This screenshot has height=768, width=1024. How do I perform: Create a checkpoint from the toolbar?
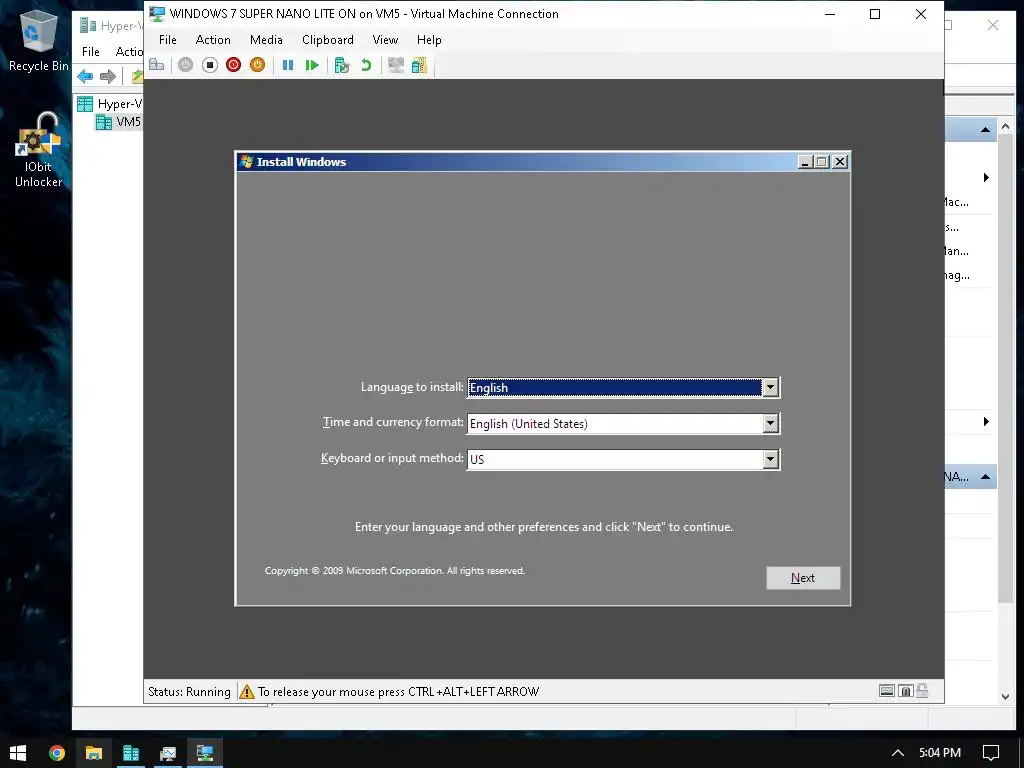342,65
